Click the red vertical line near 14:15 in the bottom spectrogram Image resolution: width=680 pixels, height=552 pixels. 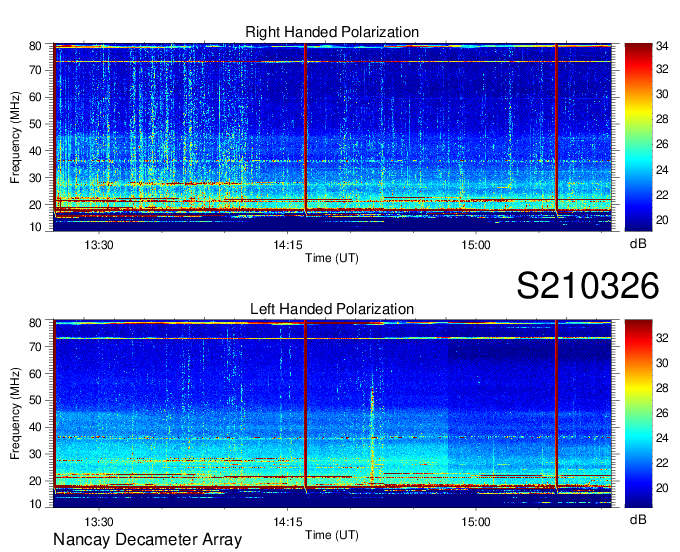point(305,403)
